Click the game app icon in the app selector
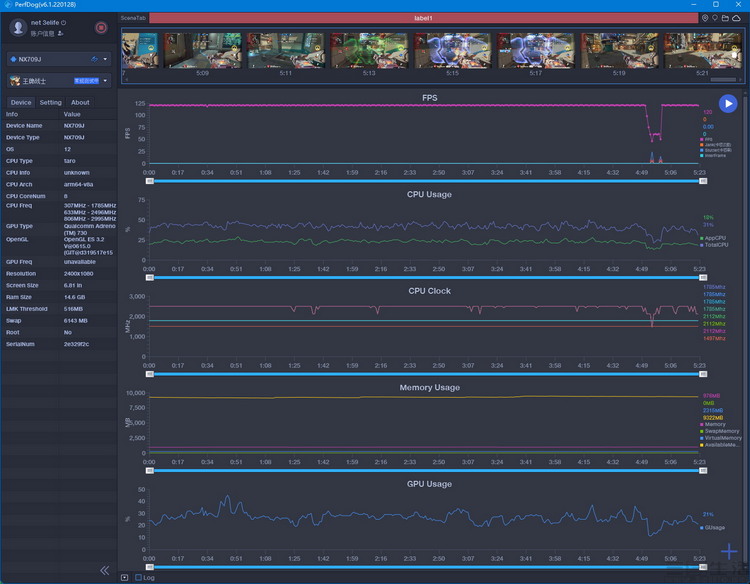This screenshot has width=750, height=584. [15, 81]
